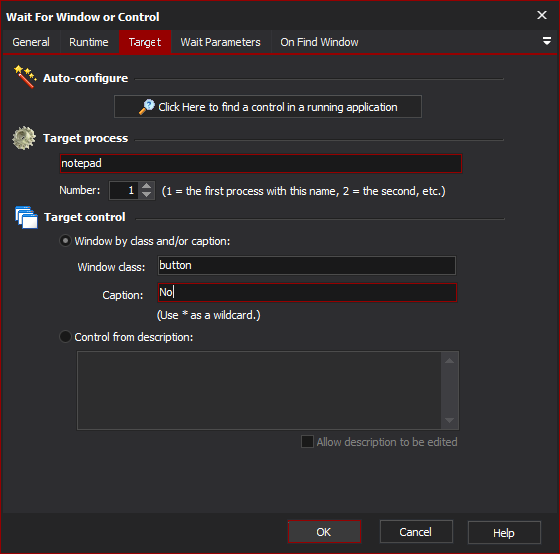Go to the Wait Parameters tab
Screen dimensions: 560x554
pyautogui.click(x=220, y=42)
